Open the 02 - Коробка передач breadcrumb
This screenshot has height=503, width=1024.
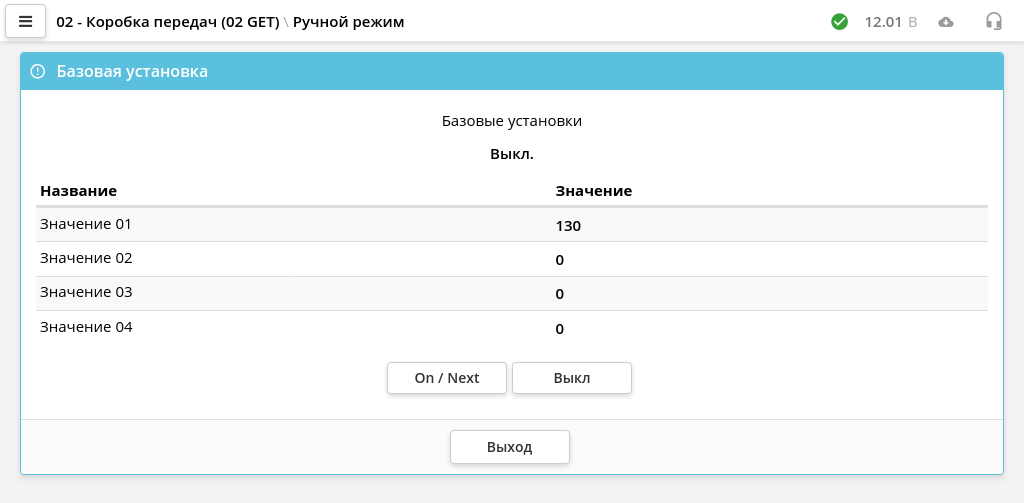(168, 22)
